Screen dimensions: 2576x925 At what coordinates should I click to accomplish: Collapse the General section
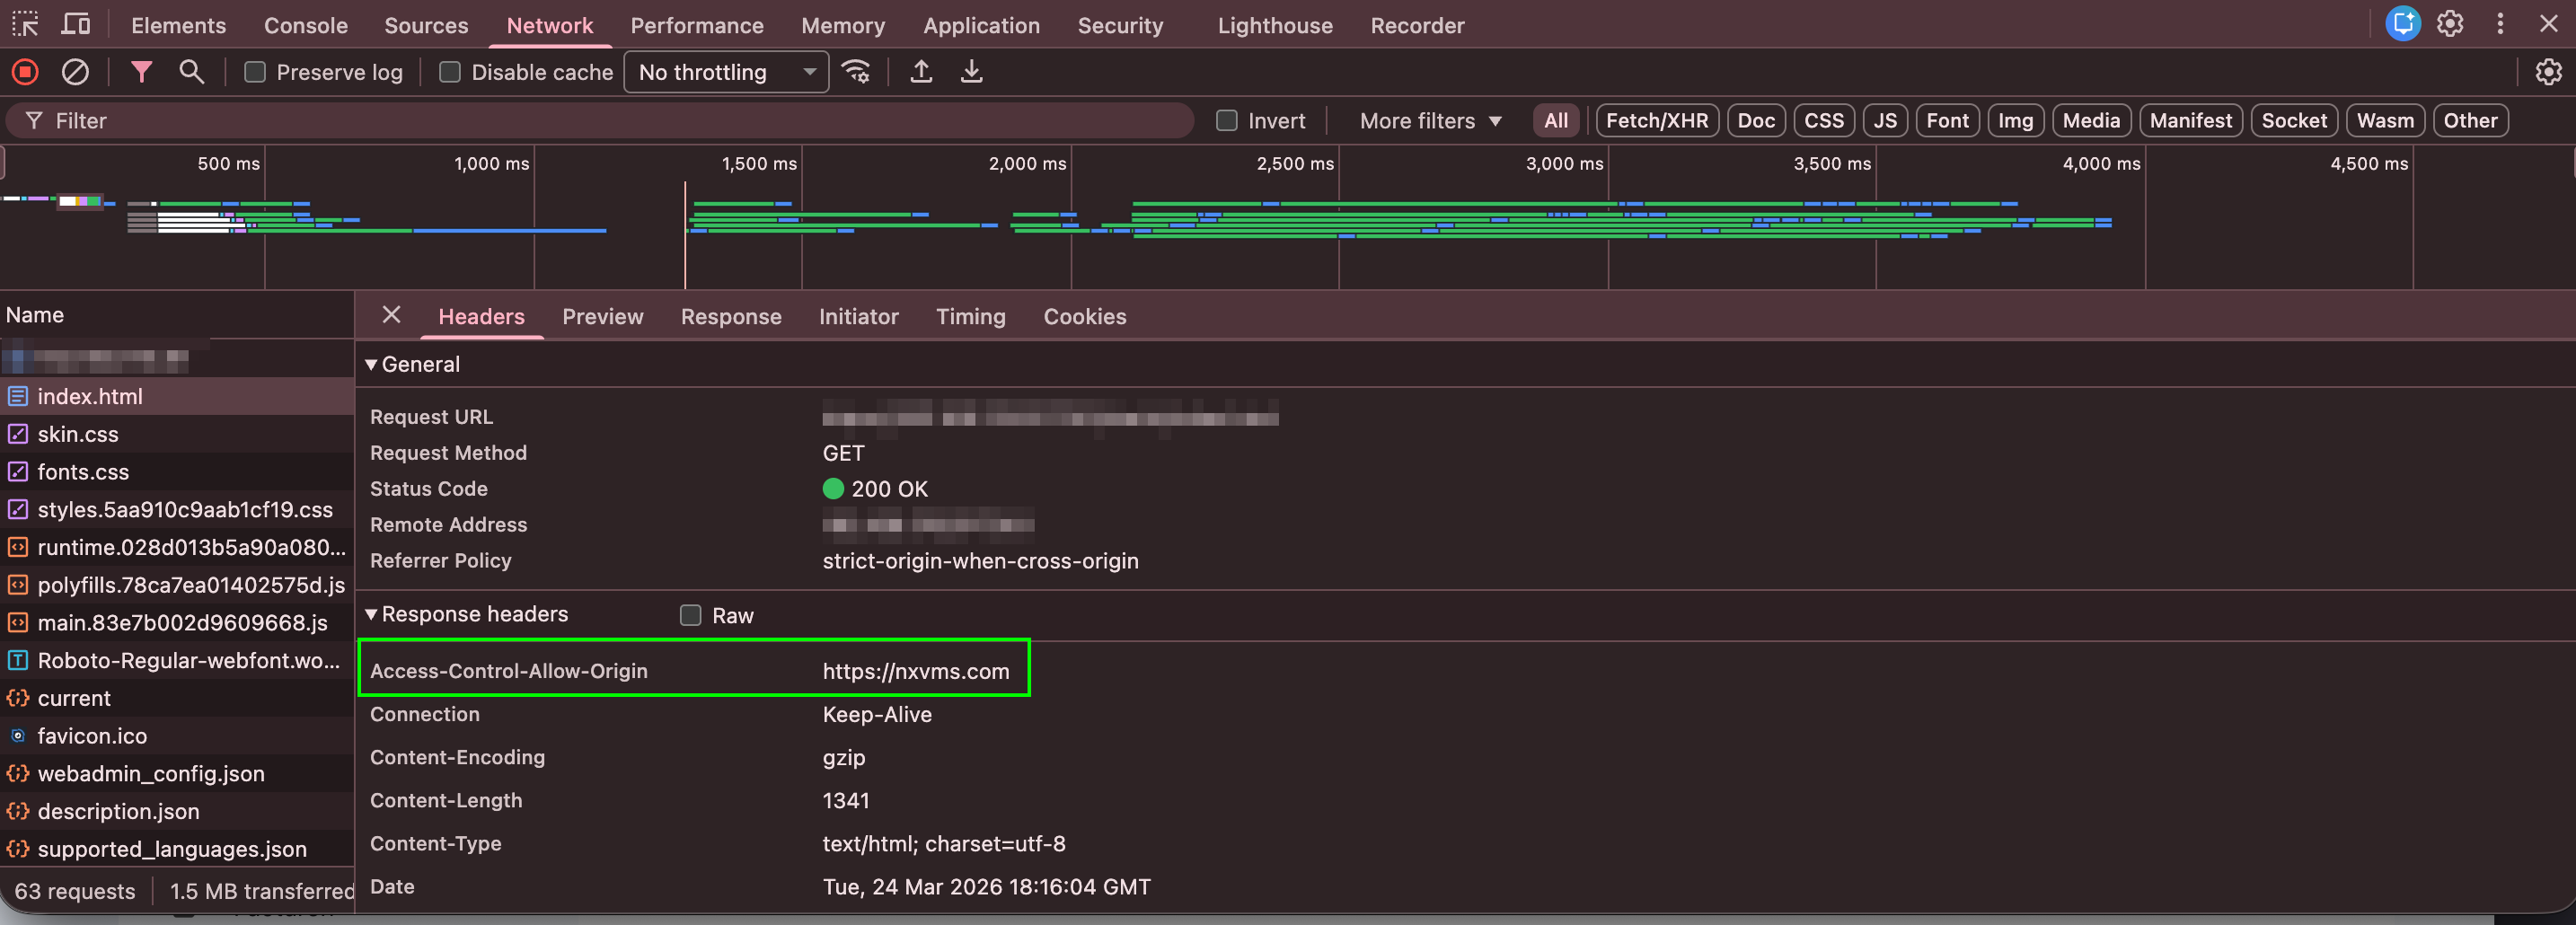[371, 364]
